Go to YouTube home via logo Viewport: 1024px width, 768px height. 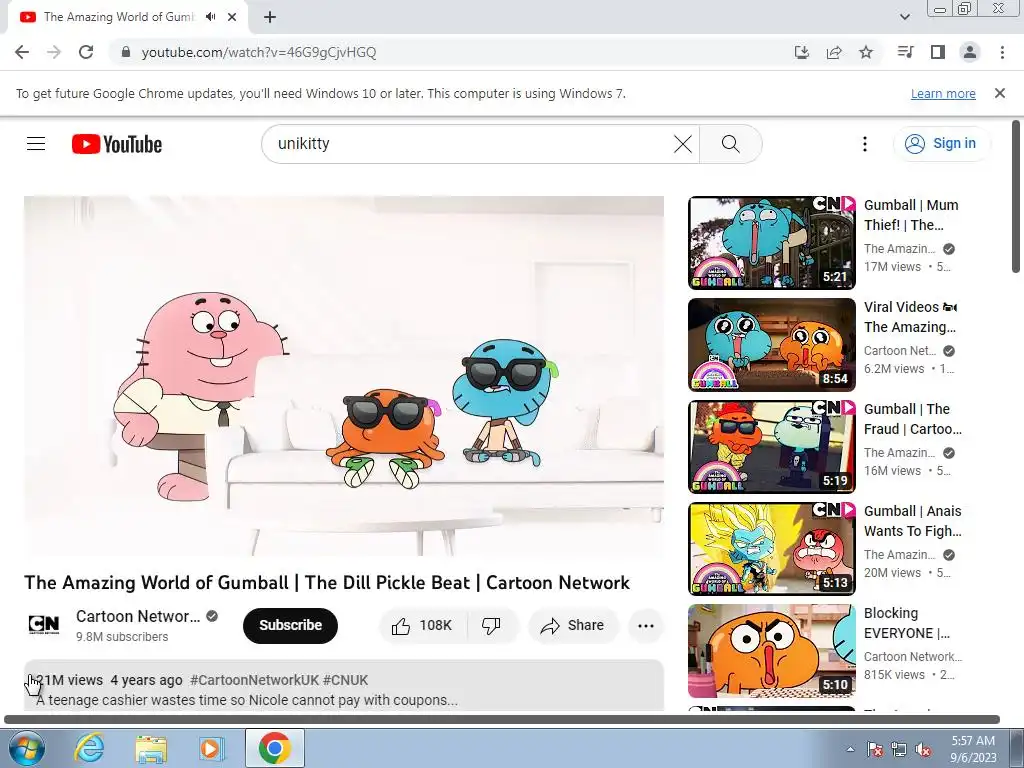tap(117, 144)
